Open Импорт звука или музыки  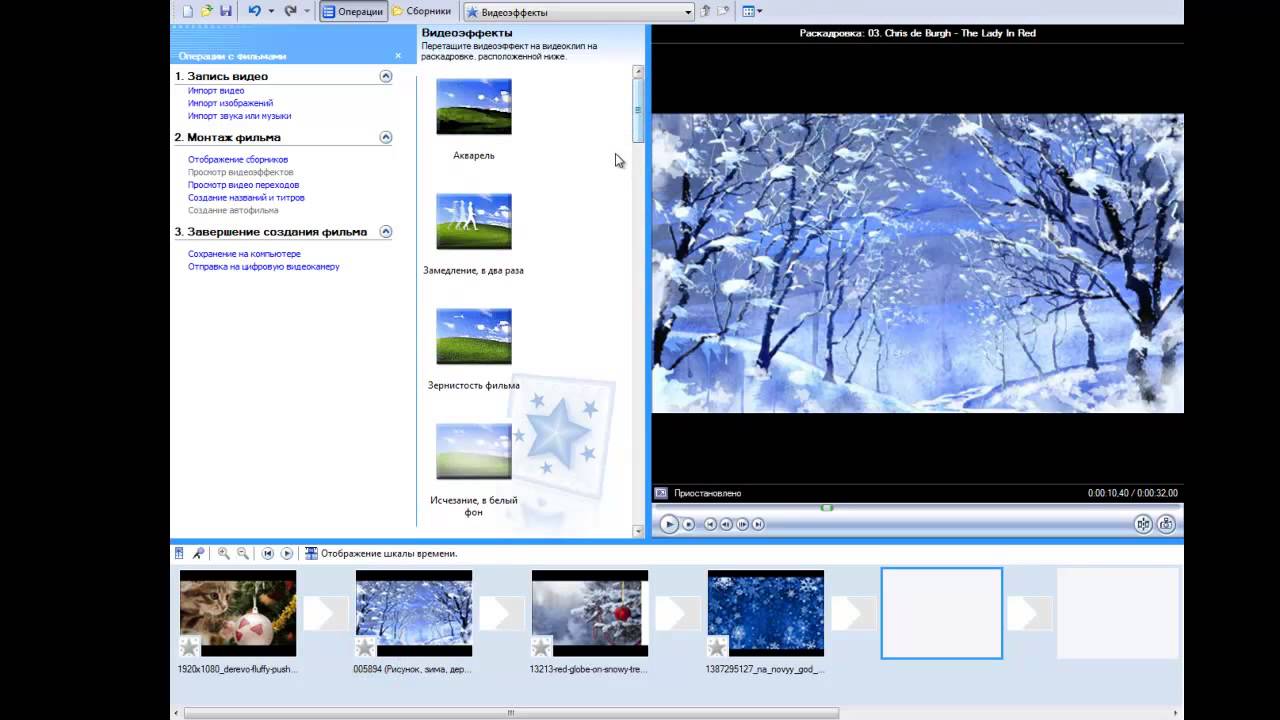point(239,116)
